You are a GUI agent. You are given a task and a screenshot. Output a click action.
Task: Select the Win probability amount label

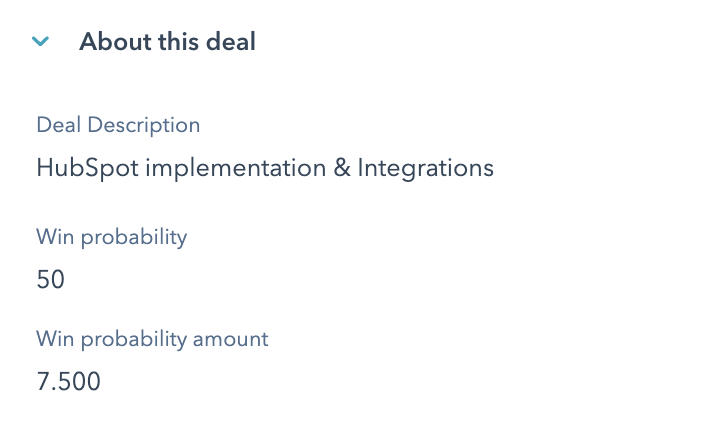(x=152, y=339)
